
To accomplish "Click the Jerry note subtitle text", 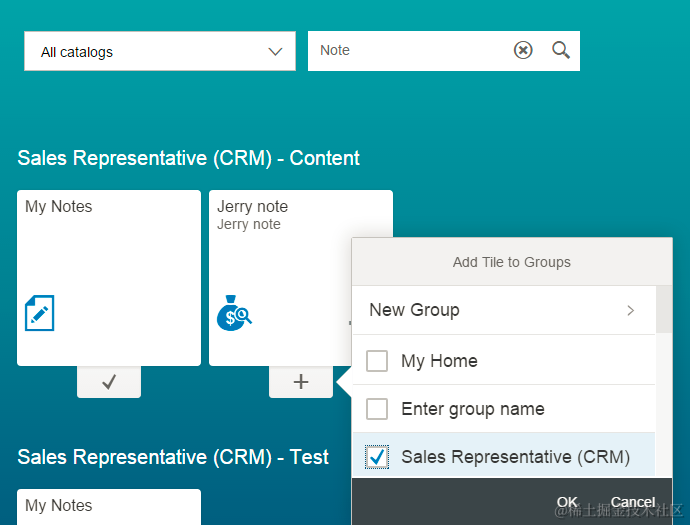I will [249, 224].
